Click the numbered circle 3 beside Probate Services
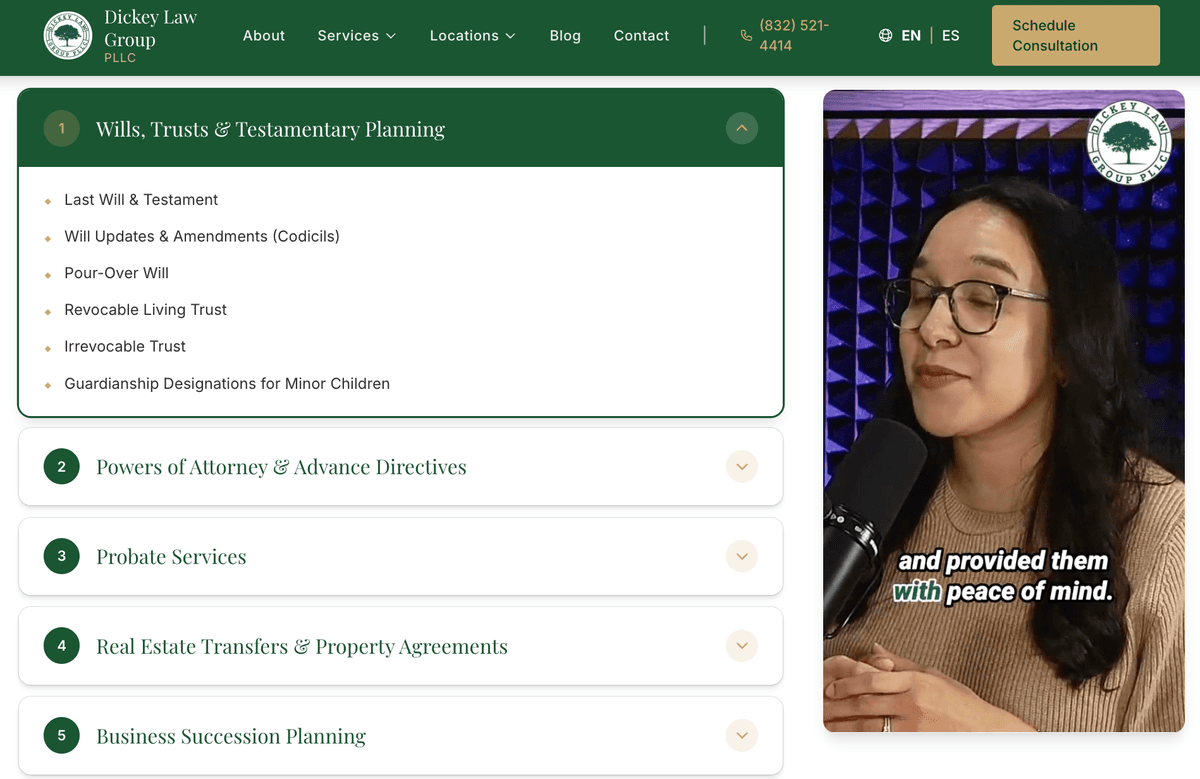This screenshot has width=1200, height=779. (x=61, y=556)
